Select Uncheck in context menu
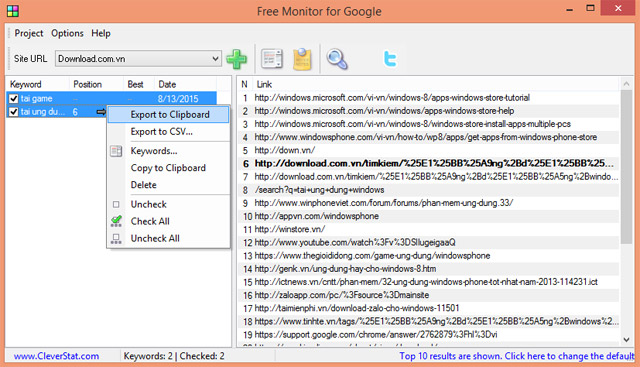Image resolution: width=640 pixels, height=367 pixels. [169, 204]
